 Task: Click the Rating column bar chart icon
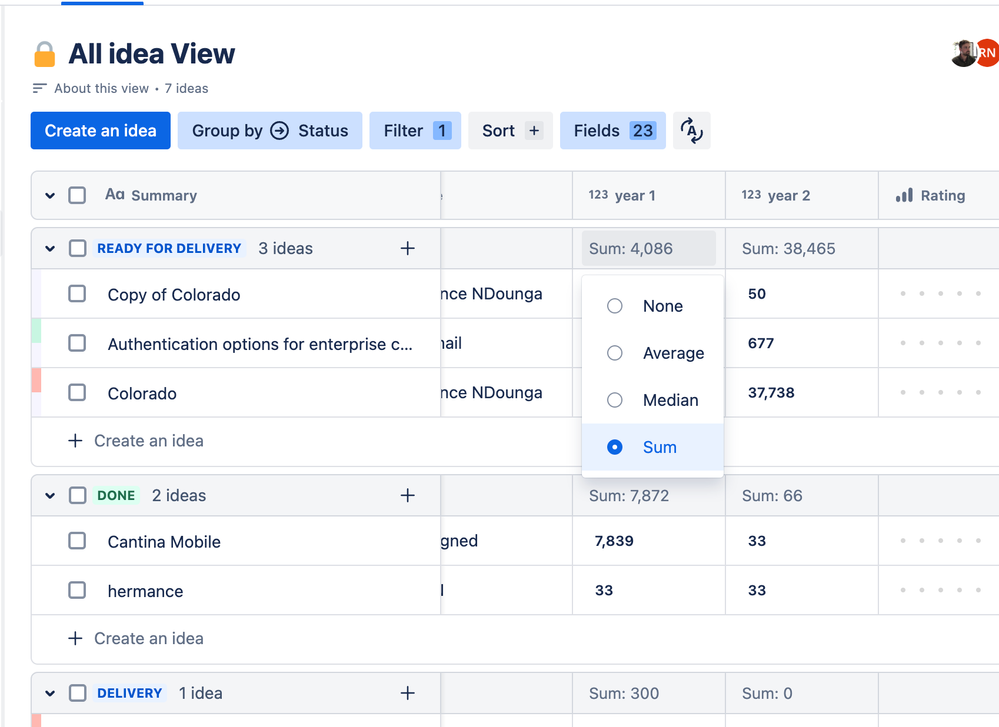point(904,195)
